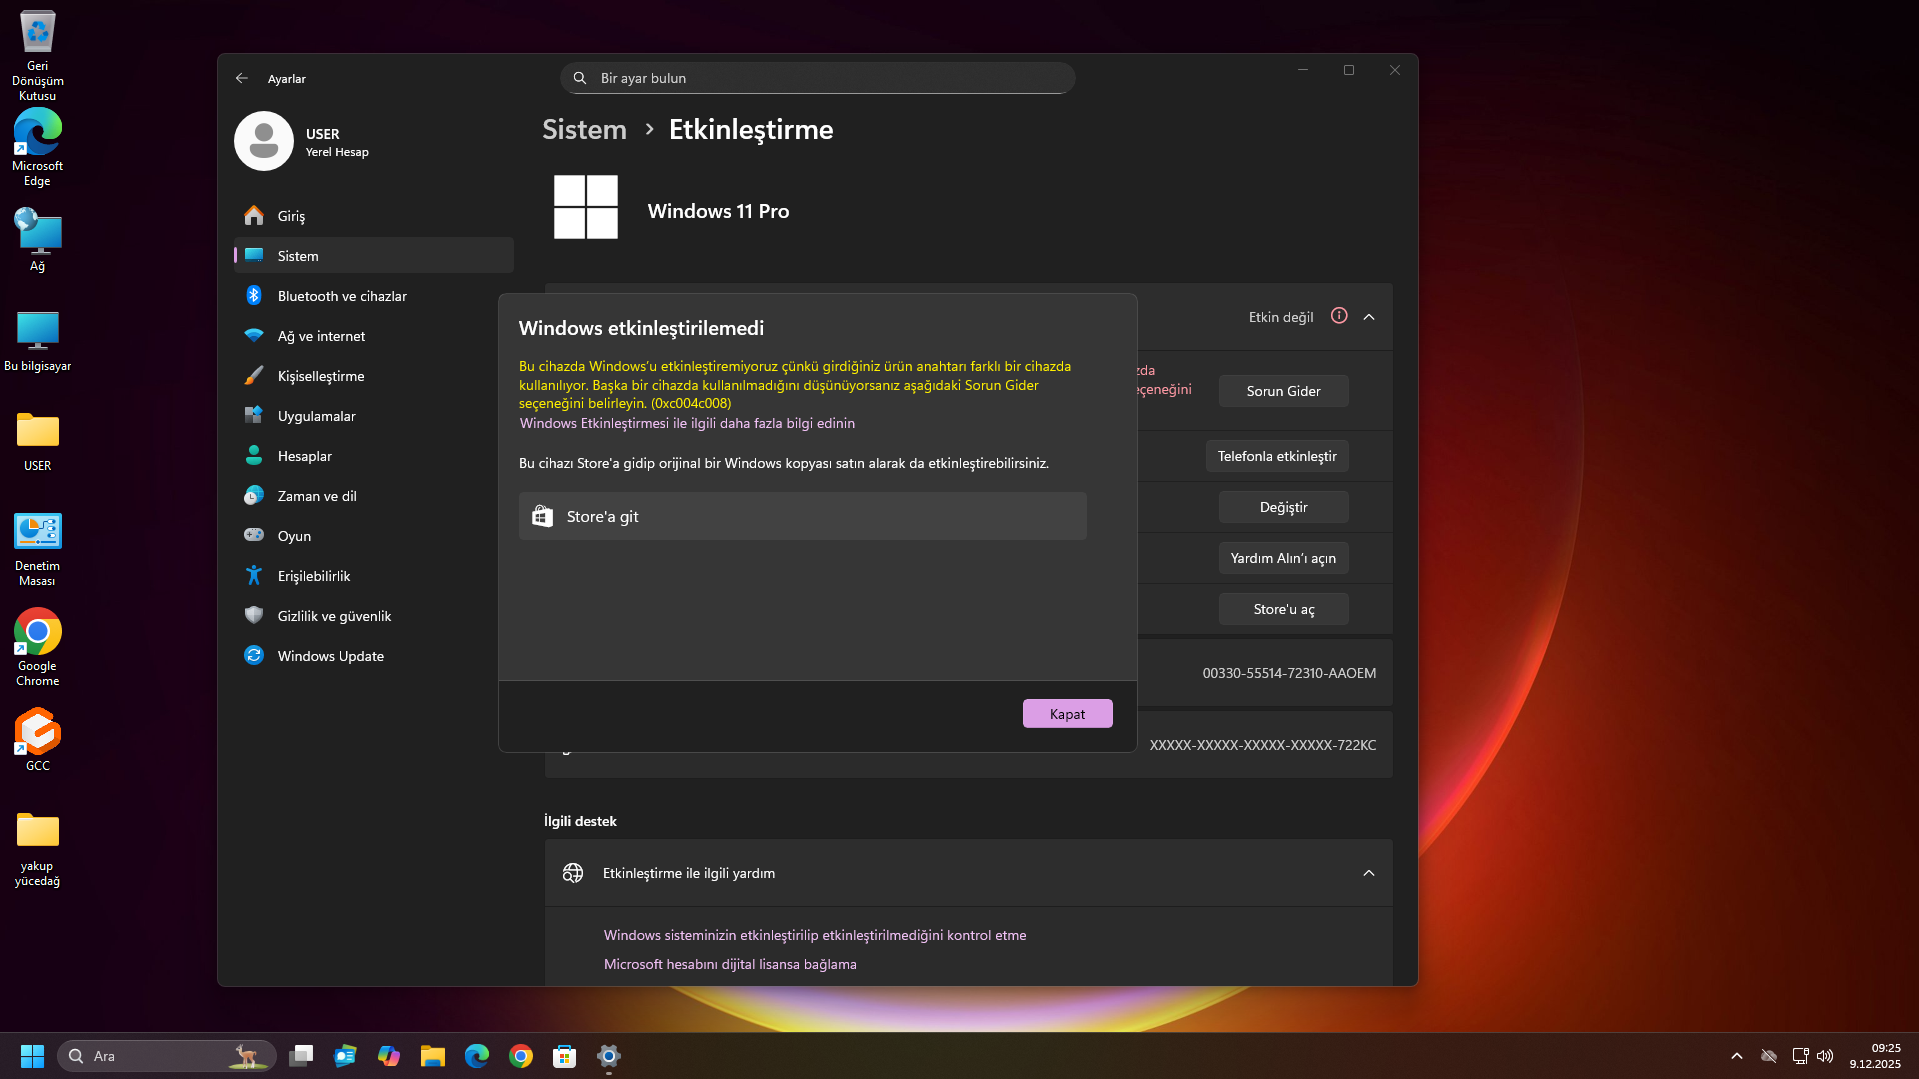Open Windows Etkinleştirmesi daha fazla bilgi link
1919x1079 pixels.
tap(687, 423)
